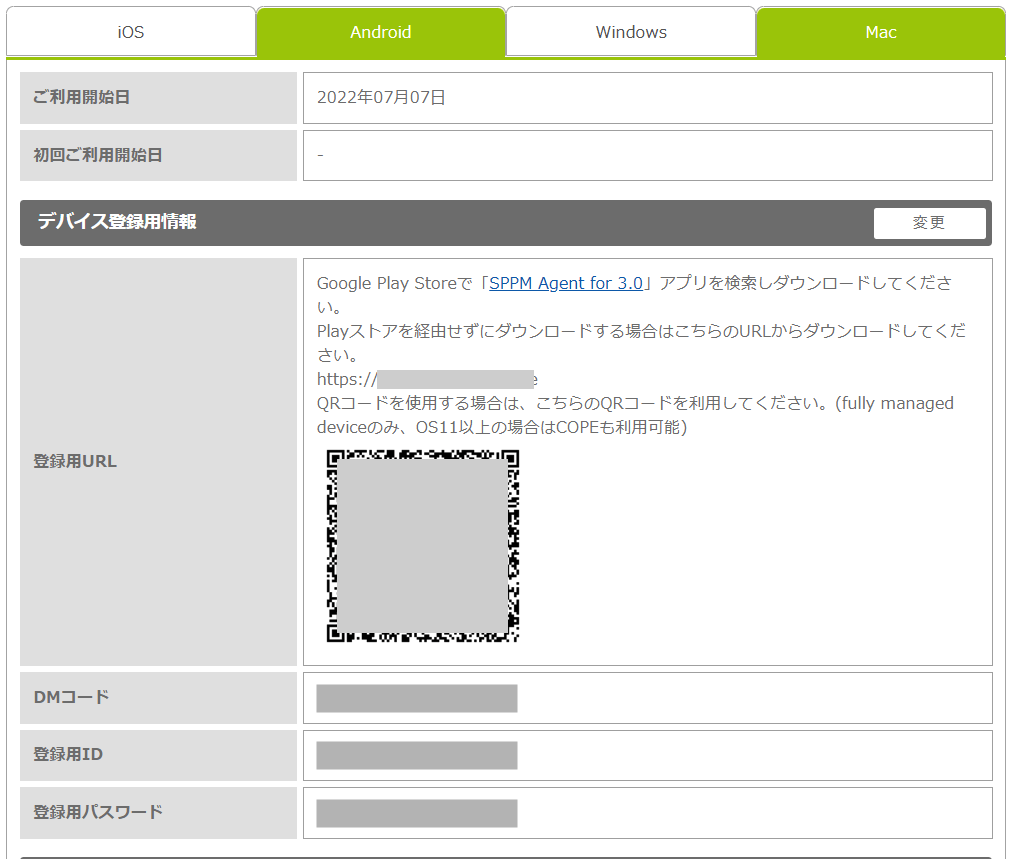The width and height of the screenshot is (1011, 859).
Task: Click the masked DMコード value
Action: (x=417, y=698)
